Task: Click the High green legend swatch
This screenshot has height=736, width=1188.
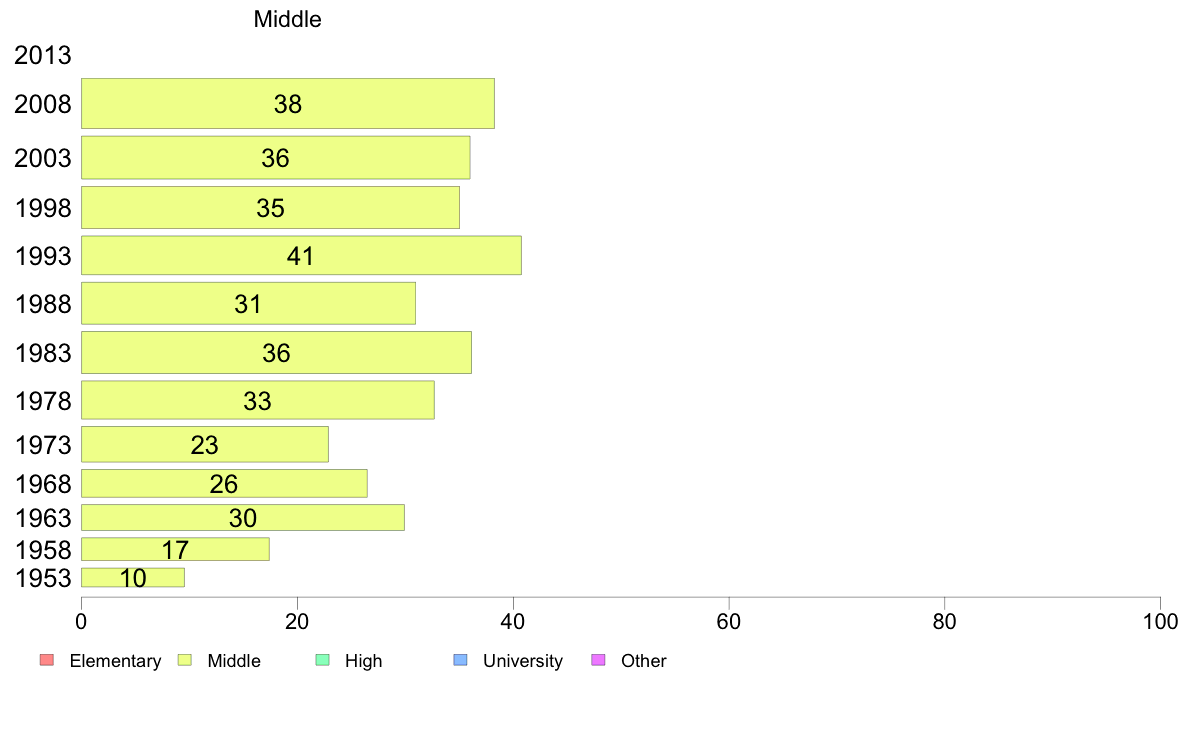Action: [x=322, y=660]
